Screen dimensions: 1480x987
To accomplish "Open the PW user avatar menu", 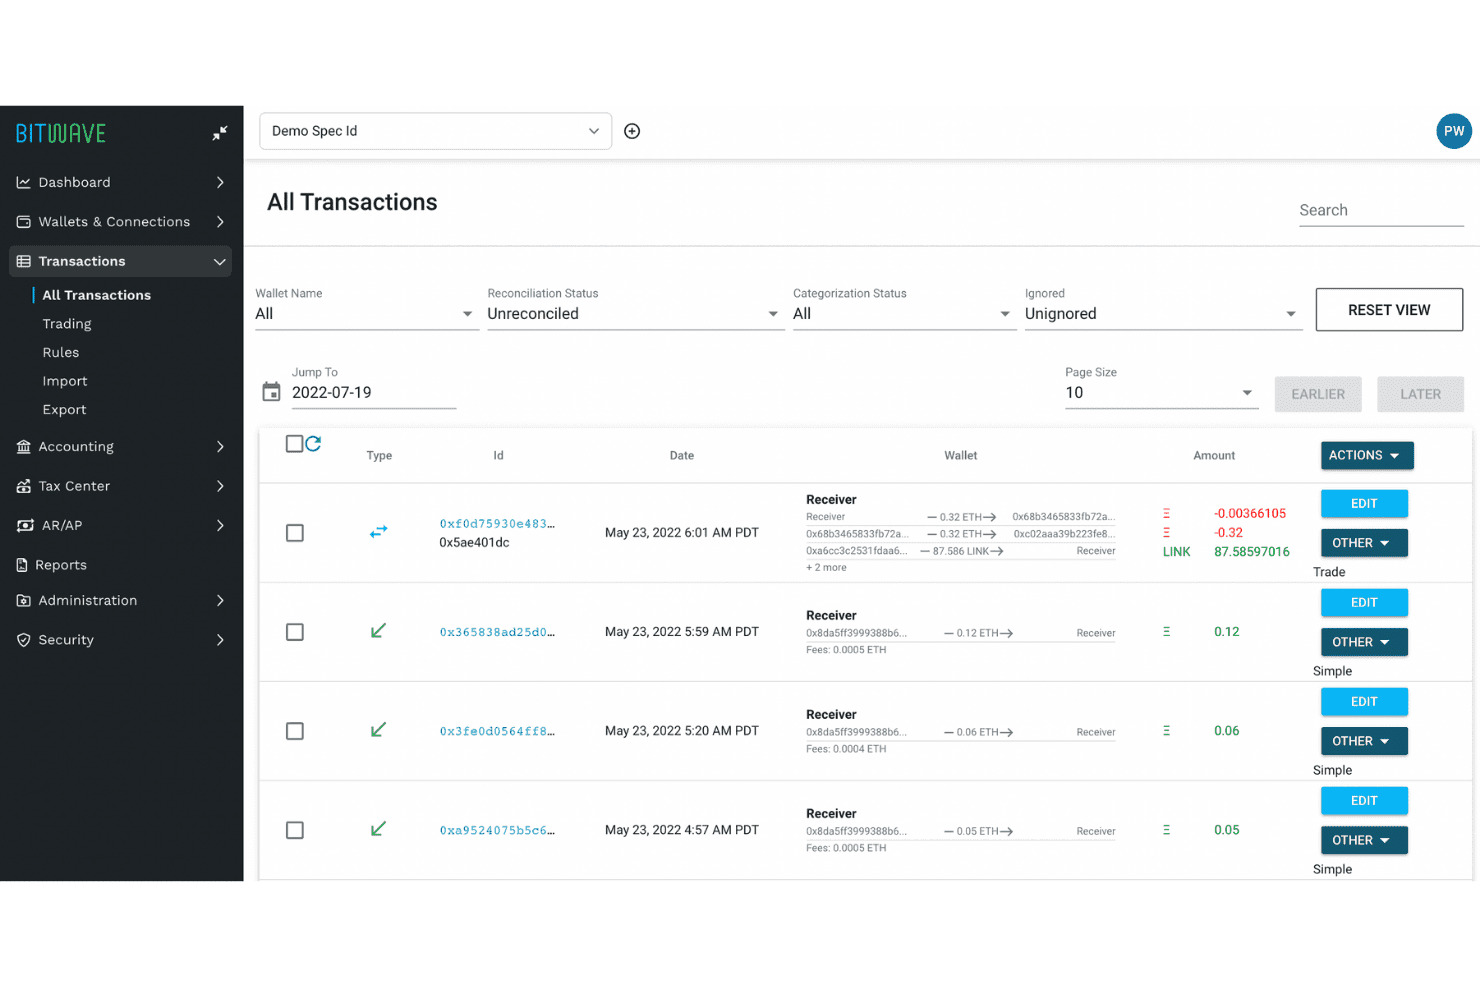I will pyautogui.click(x=1454, y=131).
